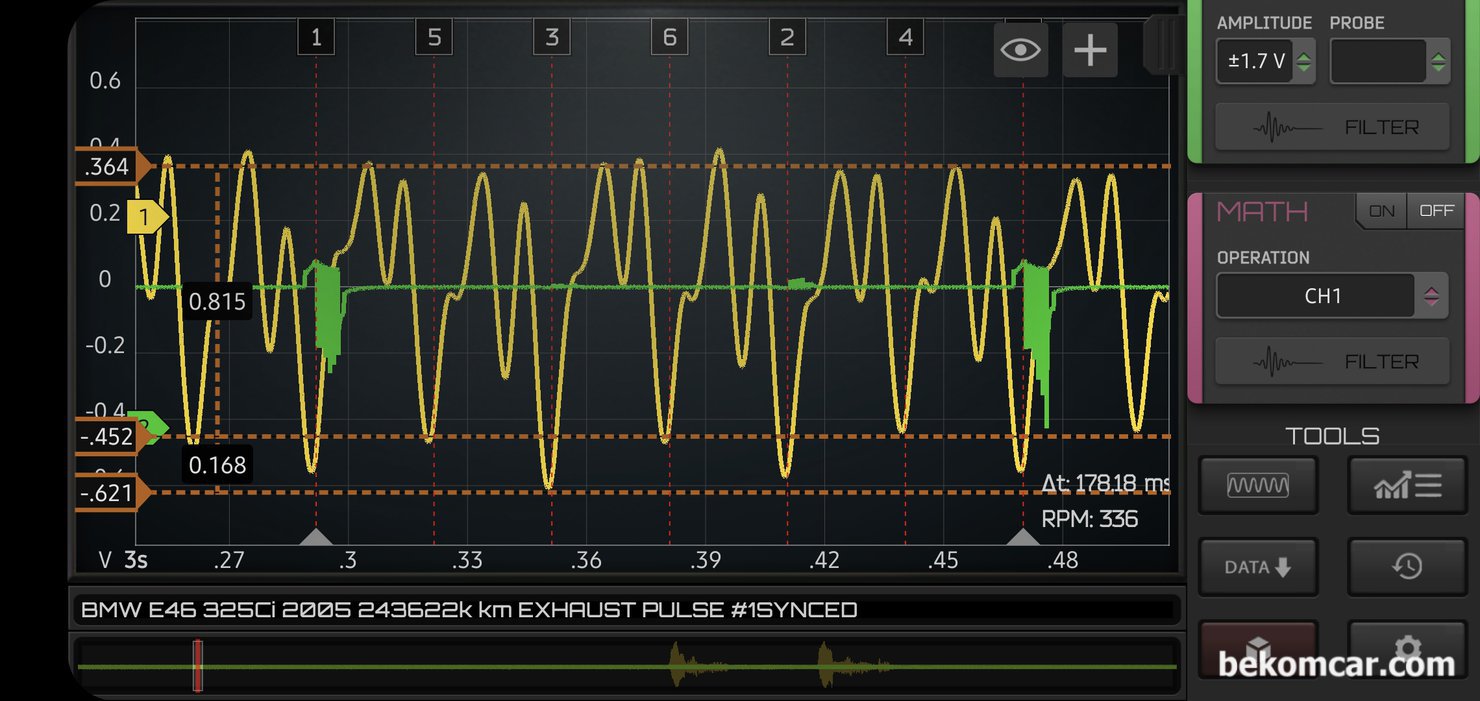Click the red cube tool button
This screenshot has height=701, width=1480.
pos(1258,650)
